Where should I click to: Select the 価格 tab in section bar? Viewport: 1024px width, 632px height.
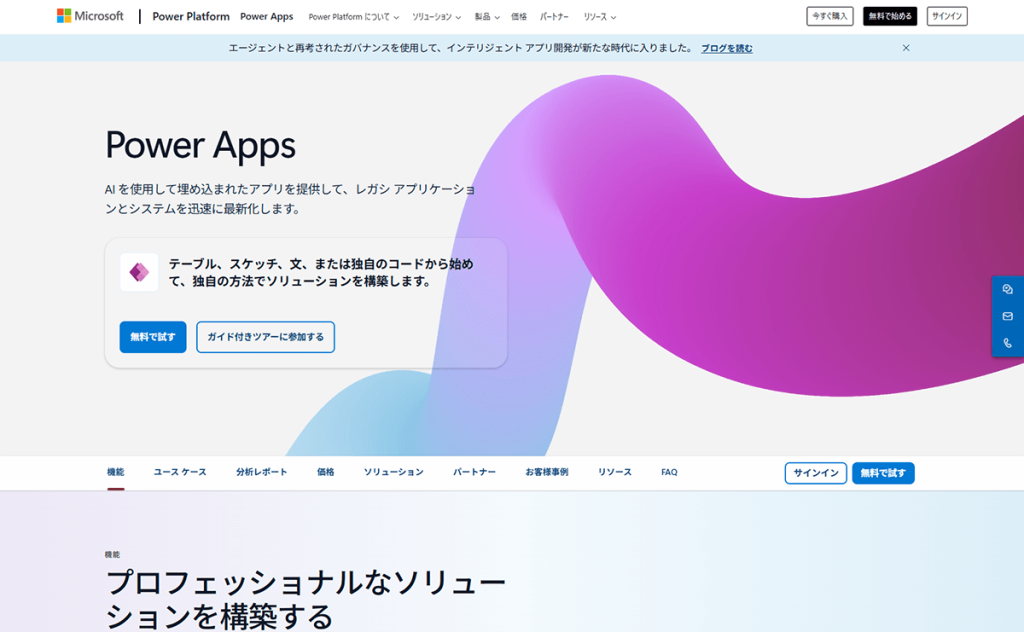pyautogui.click(x=325, y=472)
